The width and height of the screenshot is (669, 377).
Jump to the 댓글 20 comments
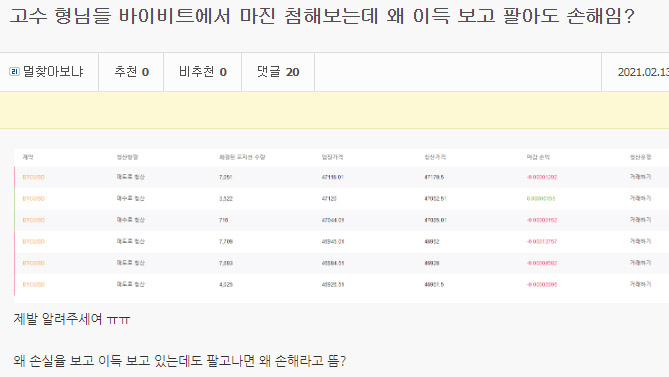pos(278,72)
